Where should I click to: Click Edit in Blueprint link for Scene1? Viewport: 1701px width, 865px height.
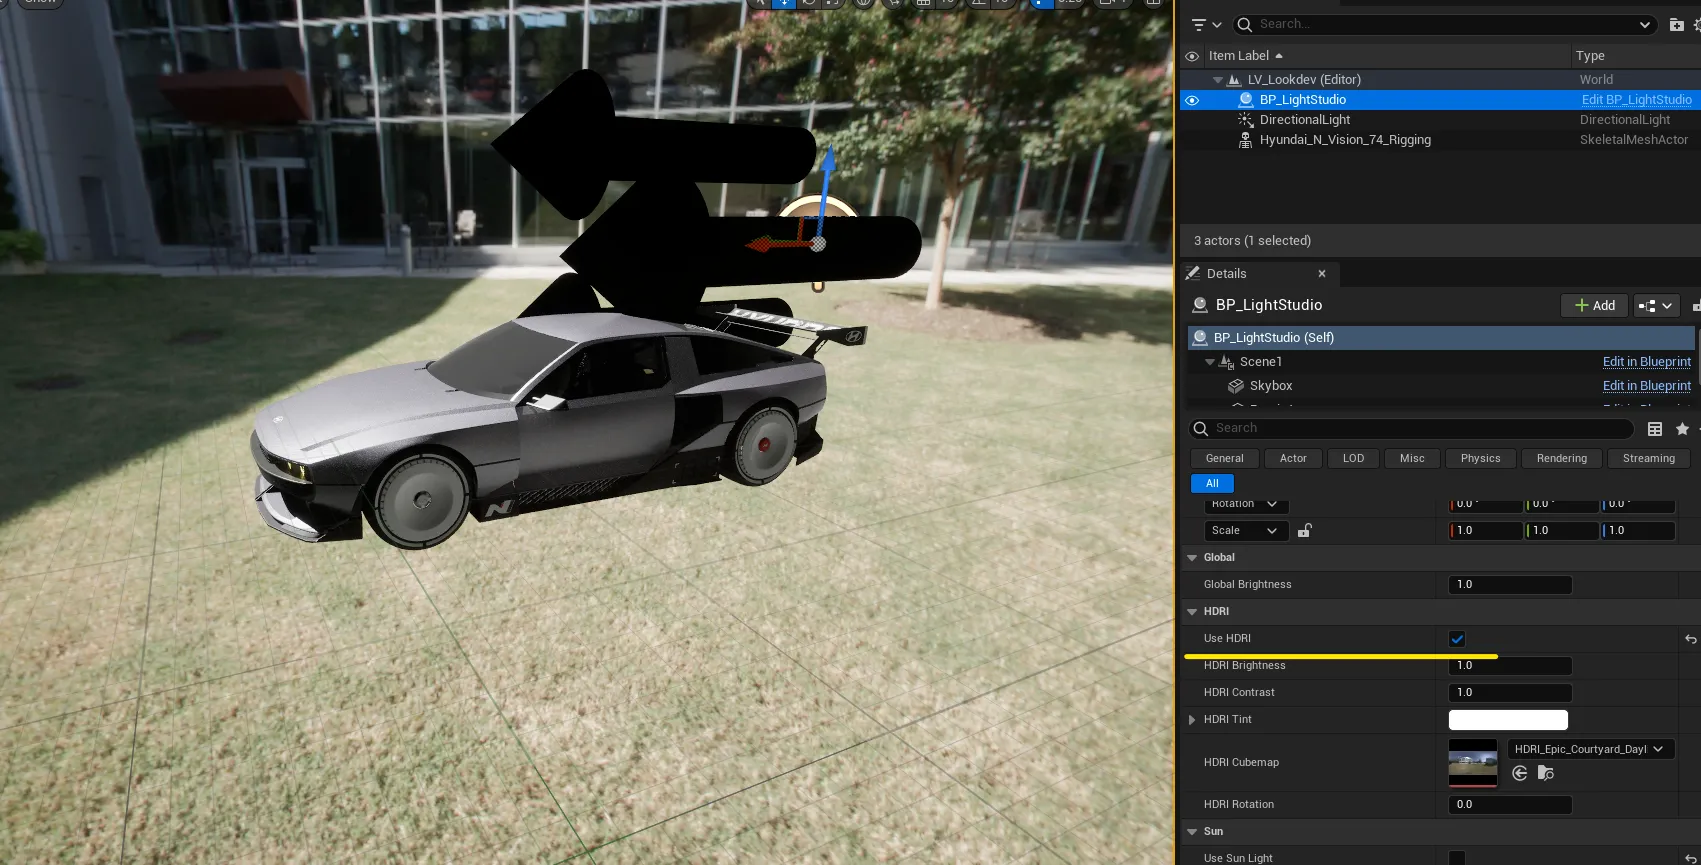1647,362
